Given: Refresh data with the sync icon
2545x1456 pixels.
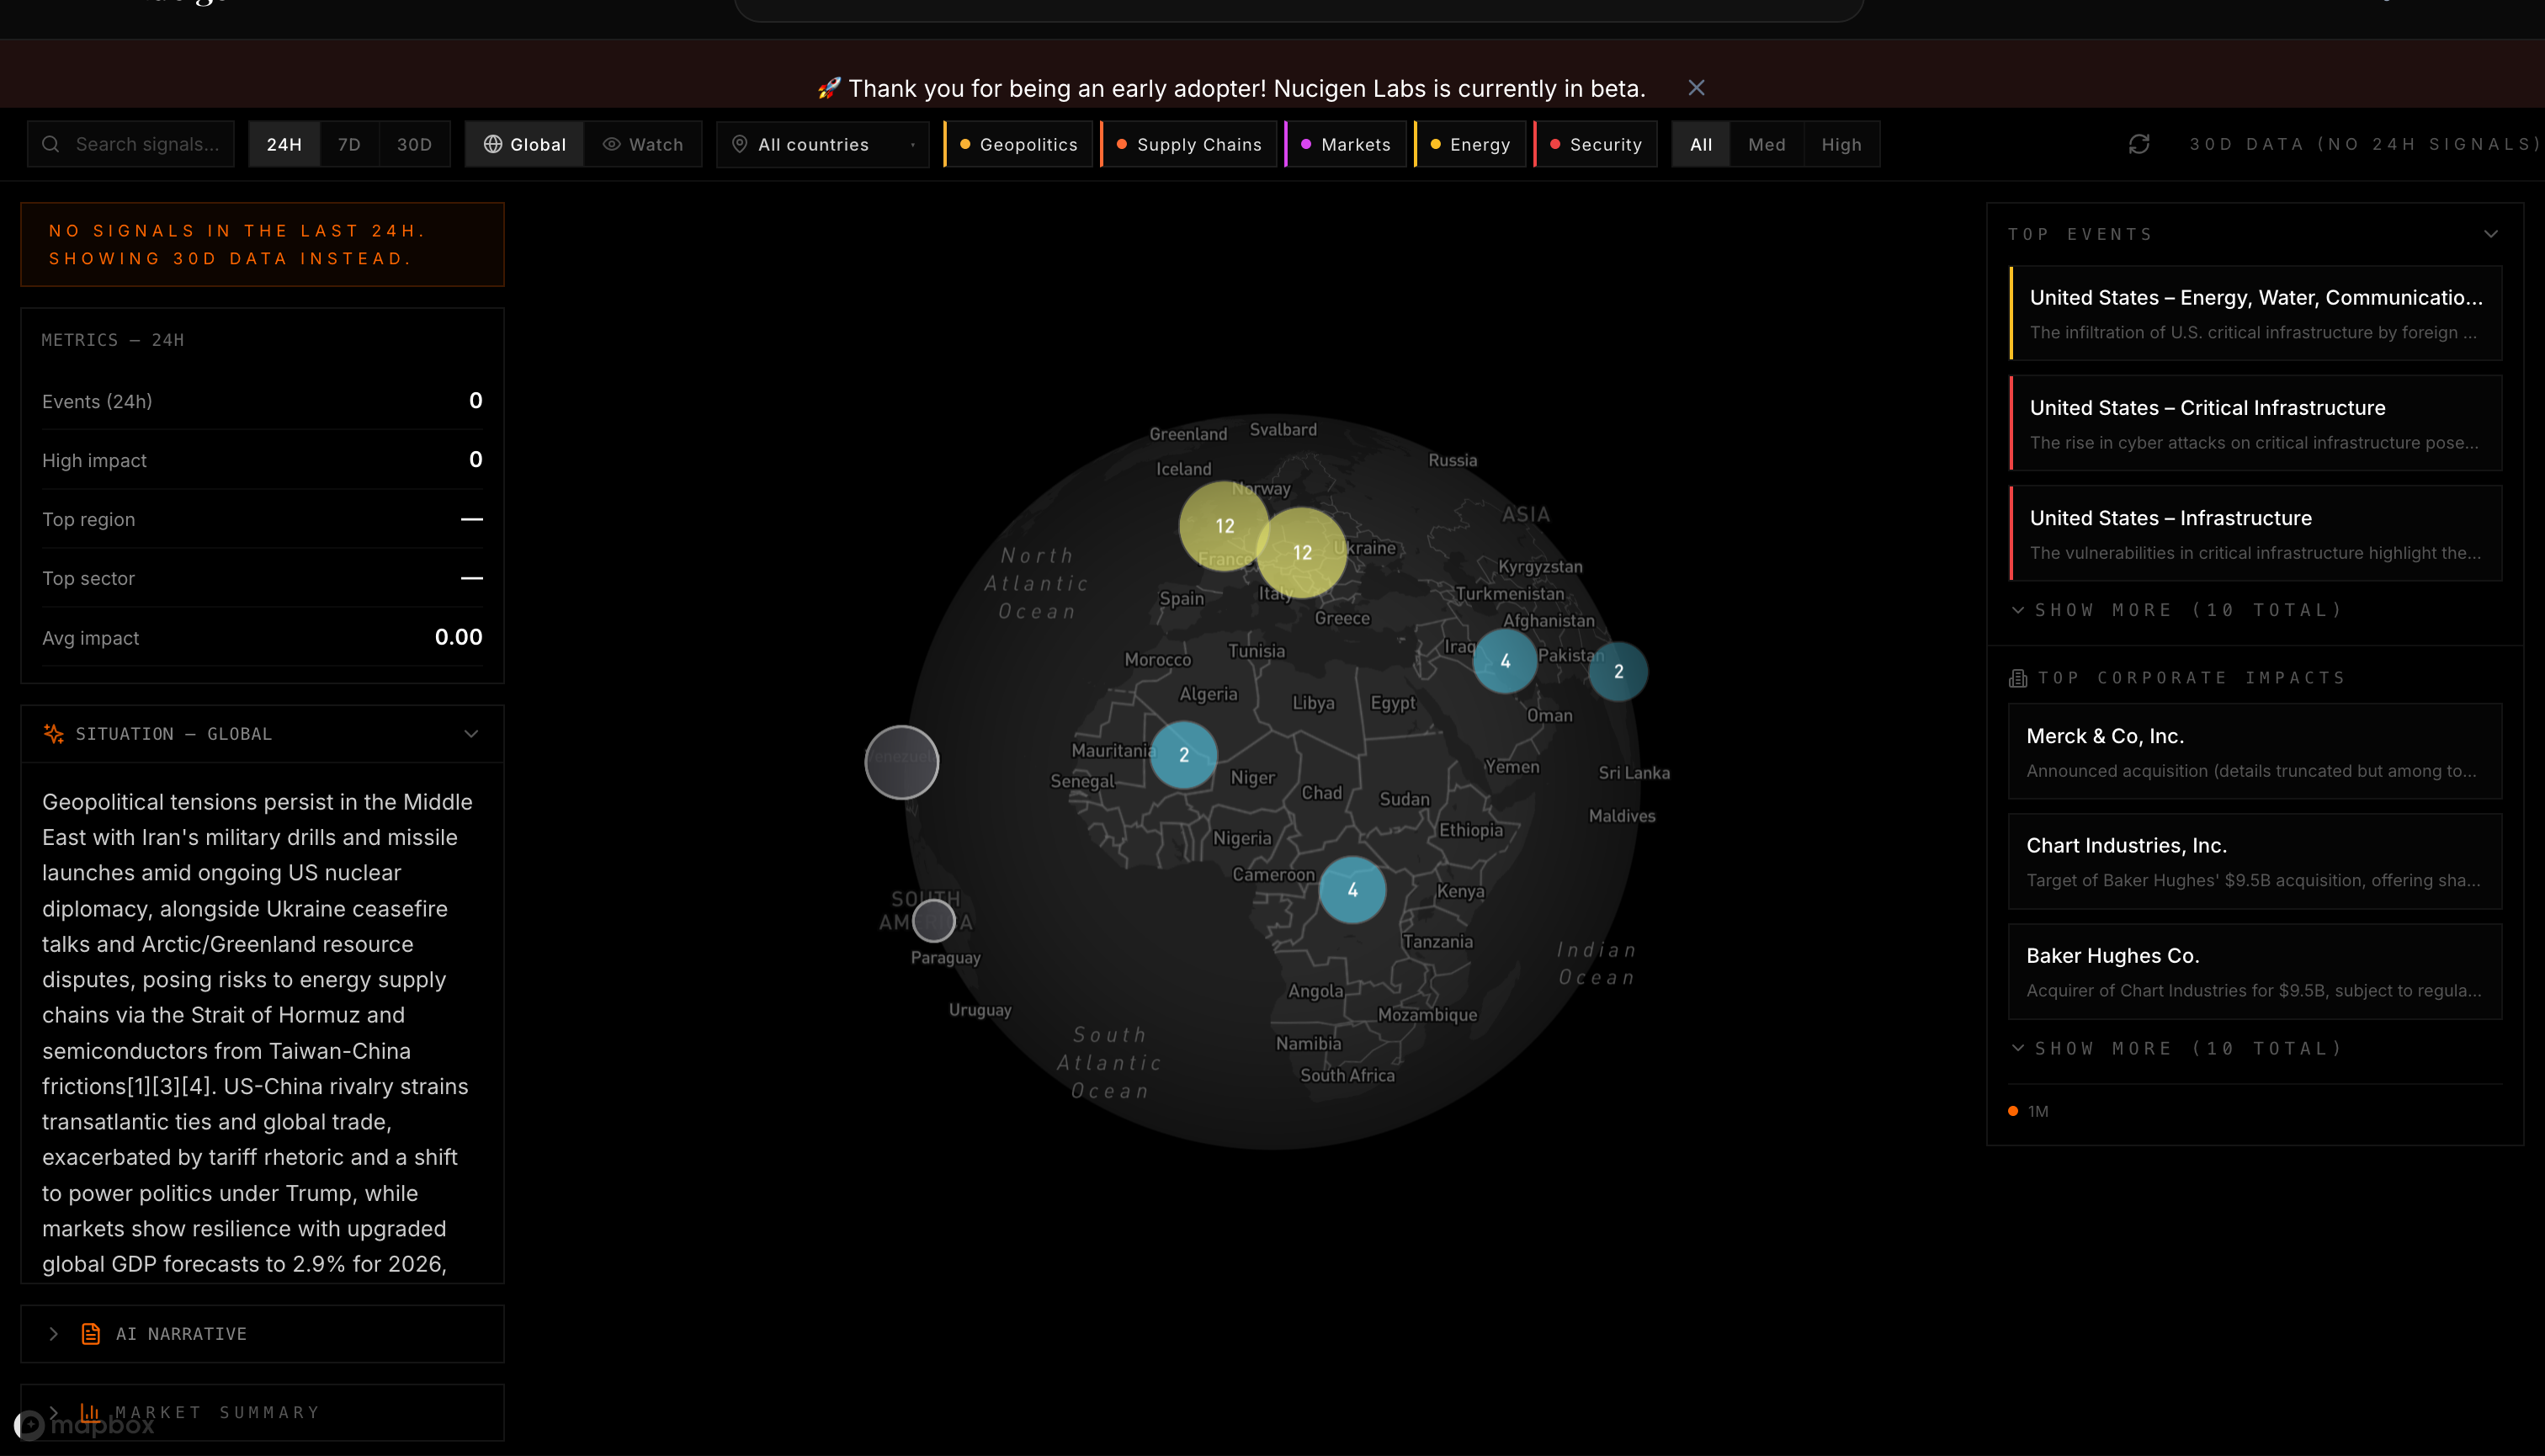Looking at the screenshot, I should (x=2139, y=143).
